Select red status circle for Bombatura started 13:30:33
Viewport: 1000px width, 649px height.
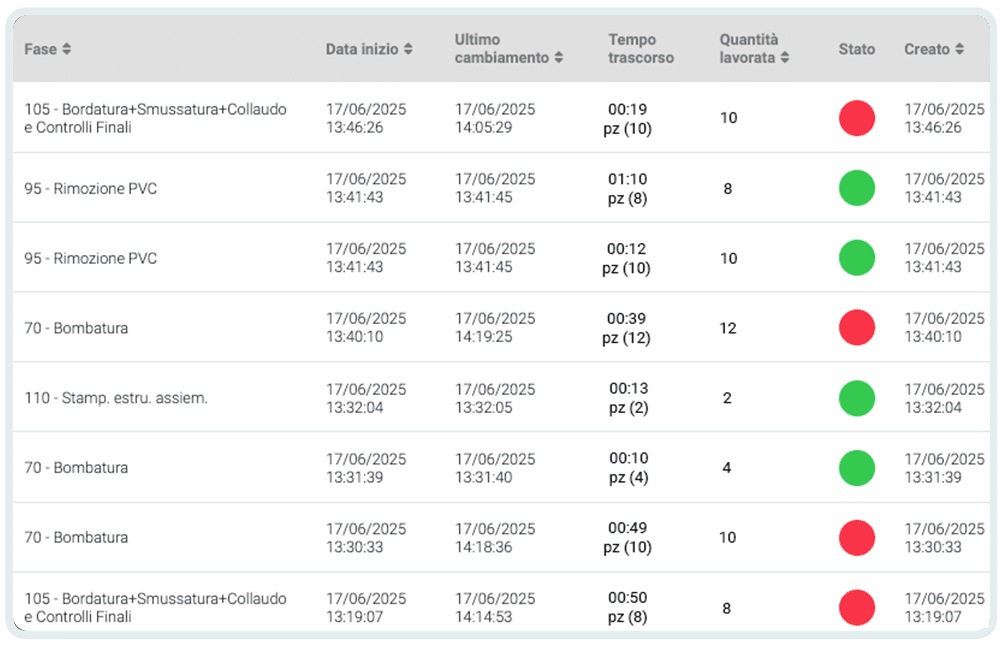pos(856,538)
